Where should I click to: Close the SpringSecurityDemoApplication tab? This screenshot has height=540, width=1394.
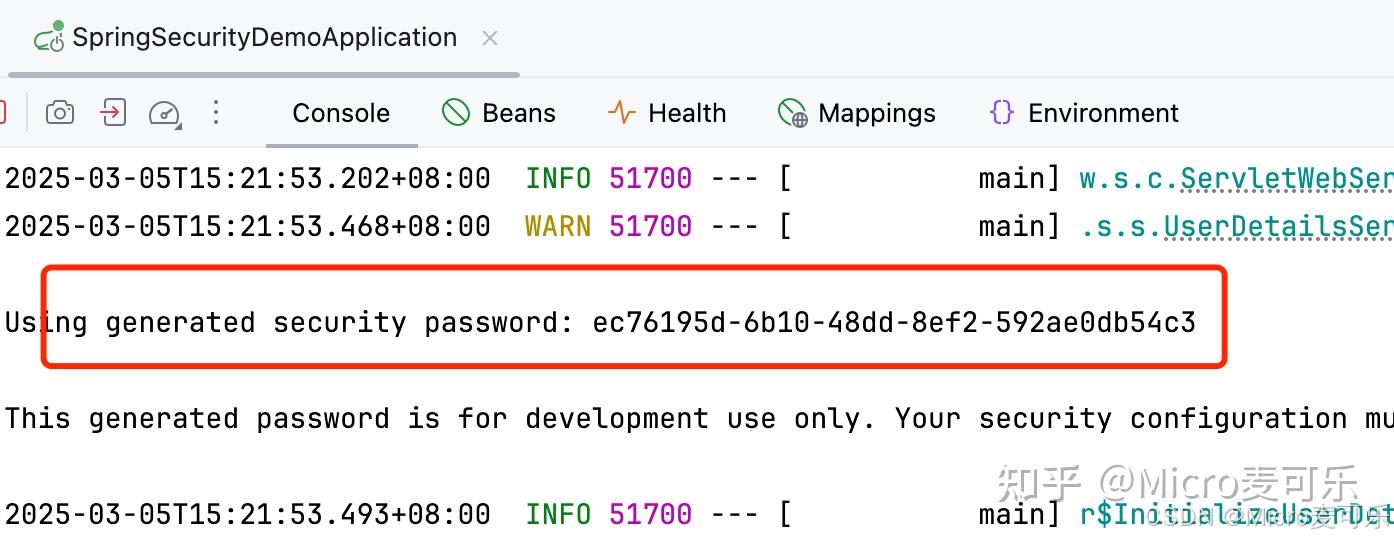(490, 38)
